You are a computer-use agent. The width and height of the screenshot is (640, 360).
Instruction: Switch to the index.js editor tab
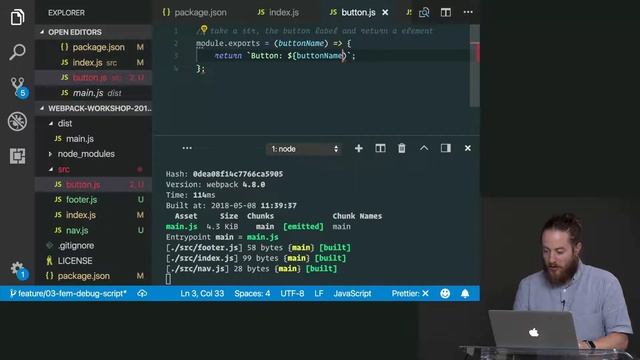coord(278,13)
